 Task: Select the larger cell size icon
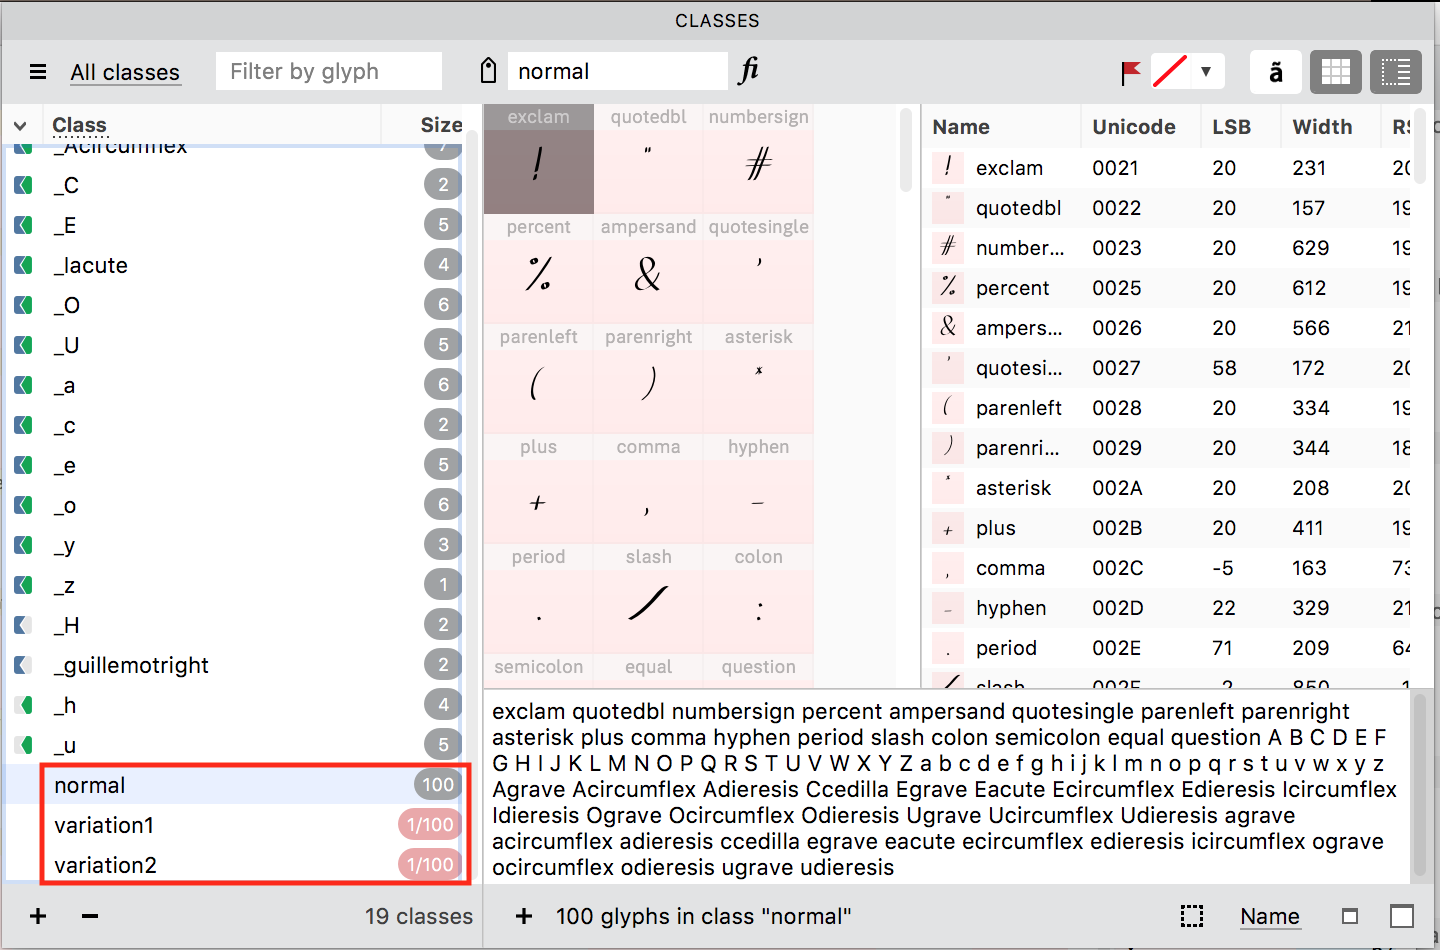tap(1402, 916)
